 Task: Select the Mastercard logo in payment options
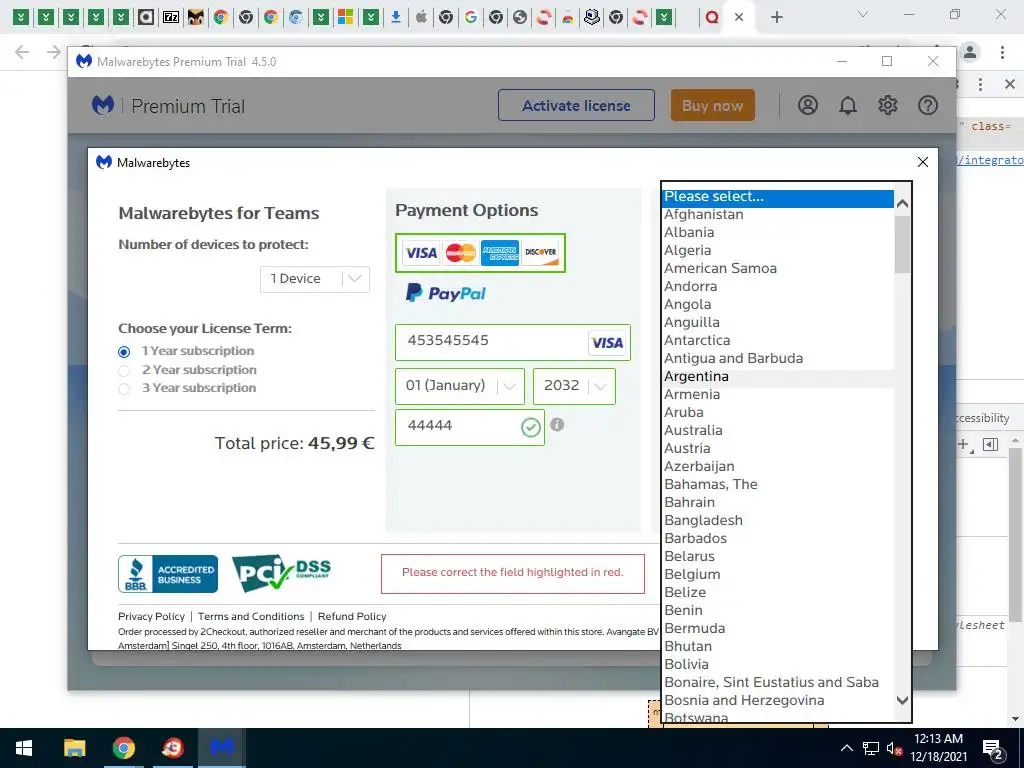point(460,253)
